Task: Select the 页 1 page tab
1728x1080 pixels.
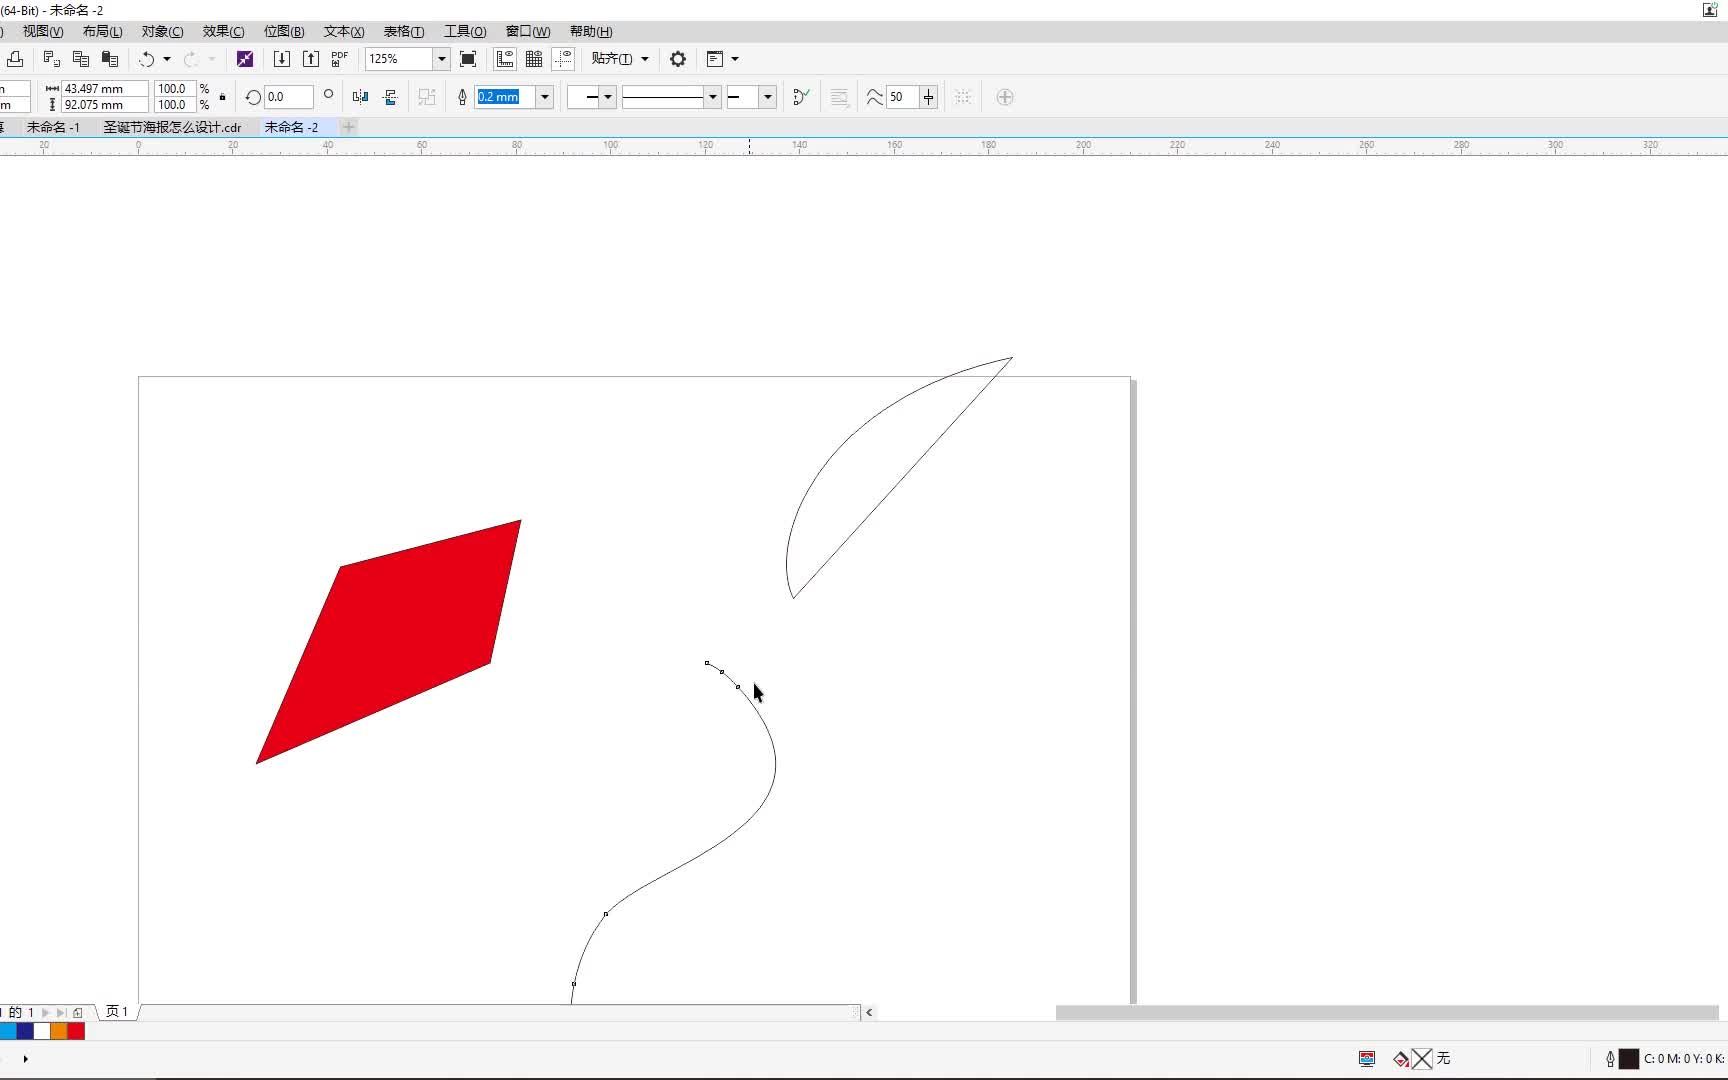Action: tap(117, 1012)
